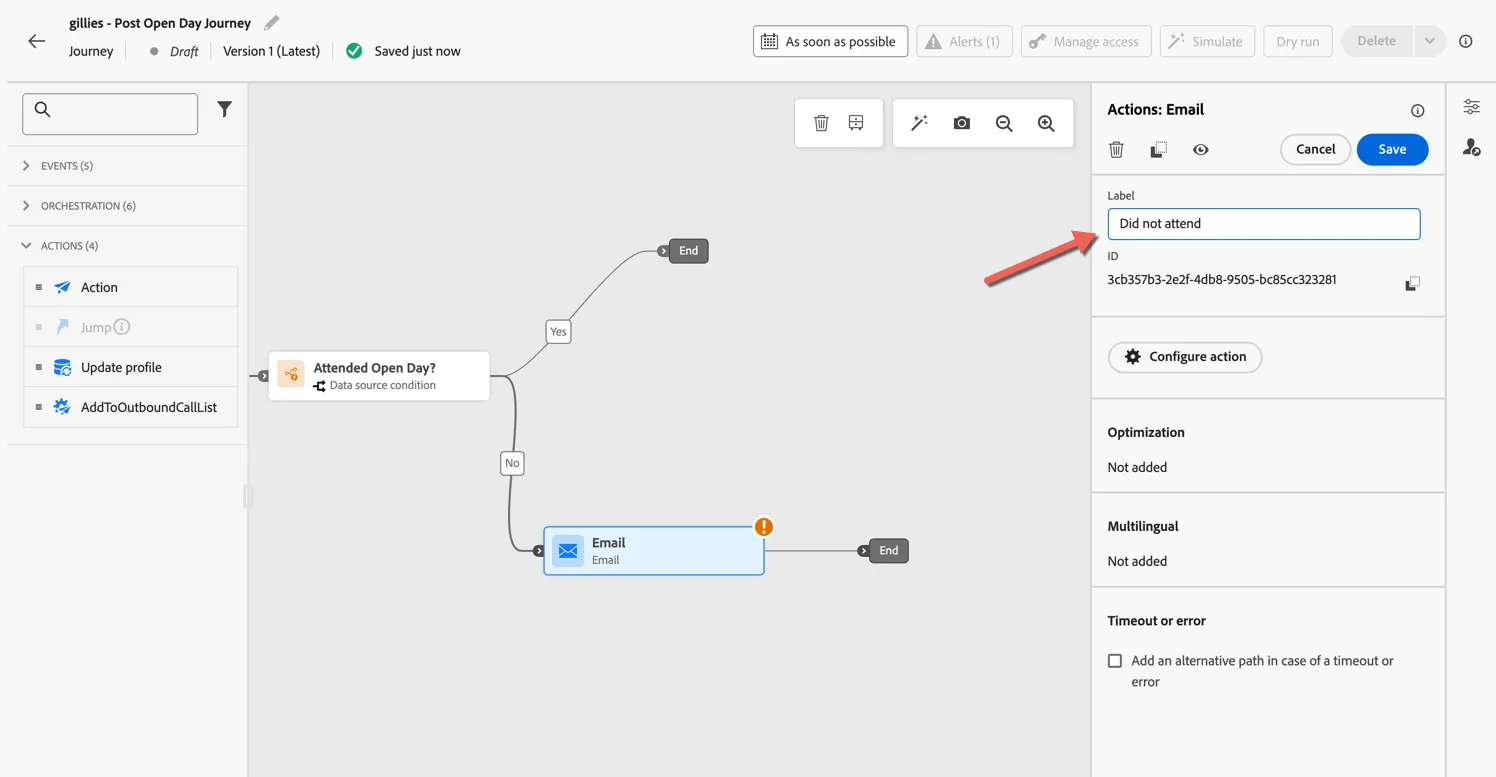Save the email action settings
1496x777 pixels.
pos(1392,149)
